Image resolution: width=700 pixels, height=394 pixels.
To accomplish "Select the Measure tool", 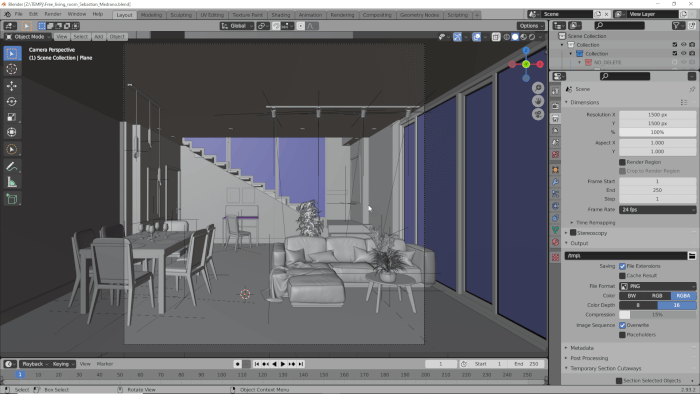I will tap(12, 182).
